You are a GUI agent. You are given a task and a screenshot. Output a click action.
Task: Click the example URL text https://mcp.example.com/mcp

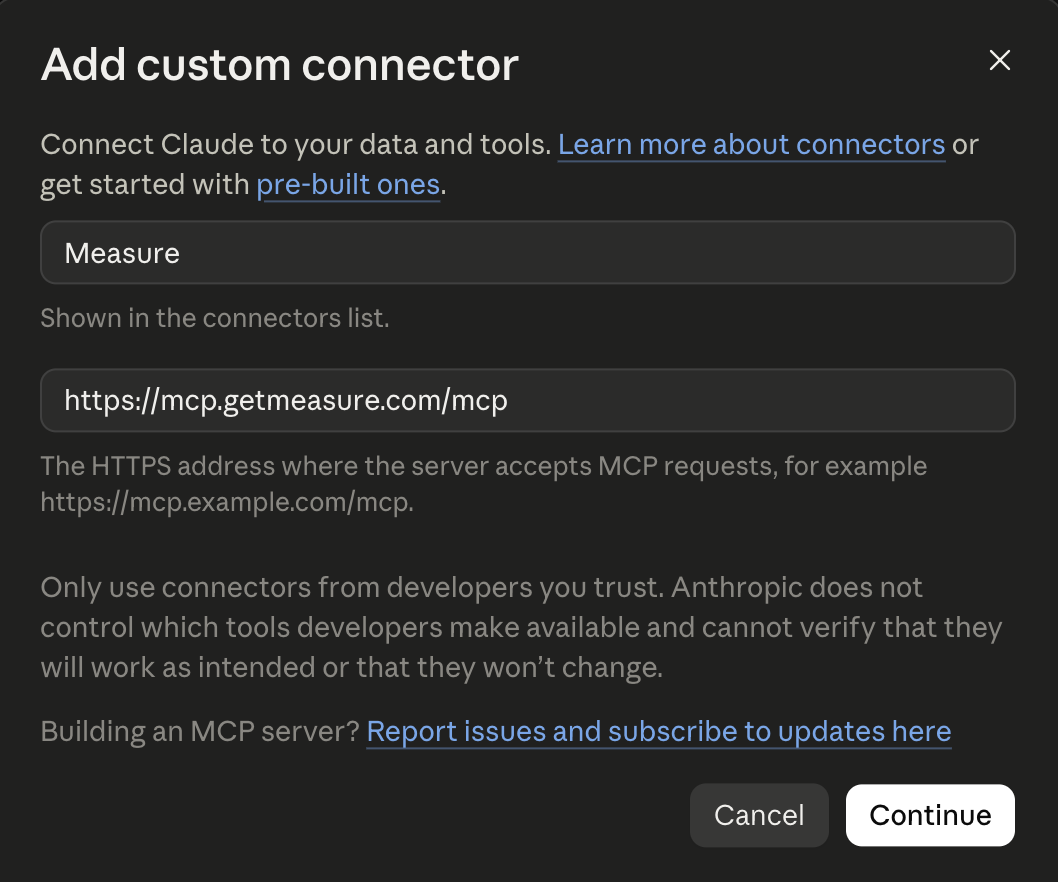(x=227, y=502)
